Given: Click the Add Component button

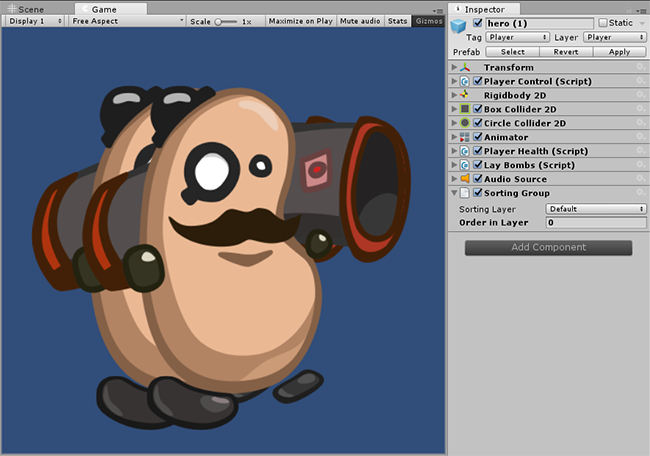Looking at the screenshot, I should (x=548, y=247).
